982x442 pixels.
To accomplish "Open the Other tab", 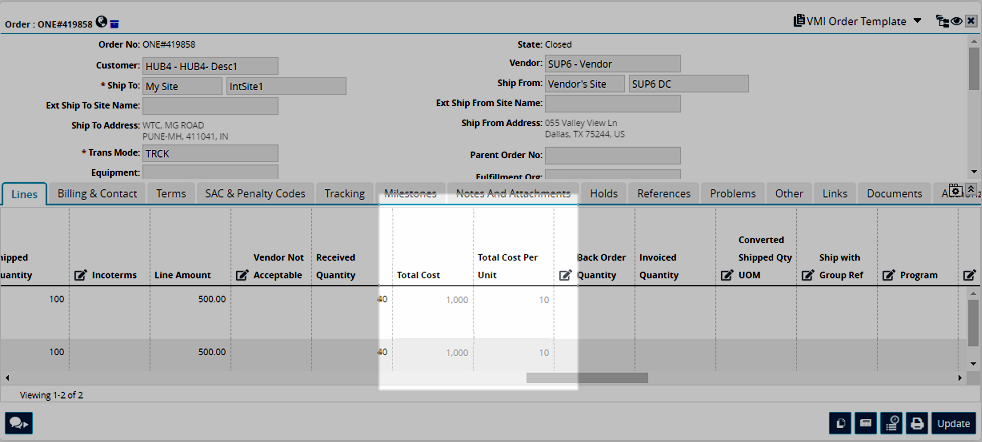I will point(789,193).
